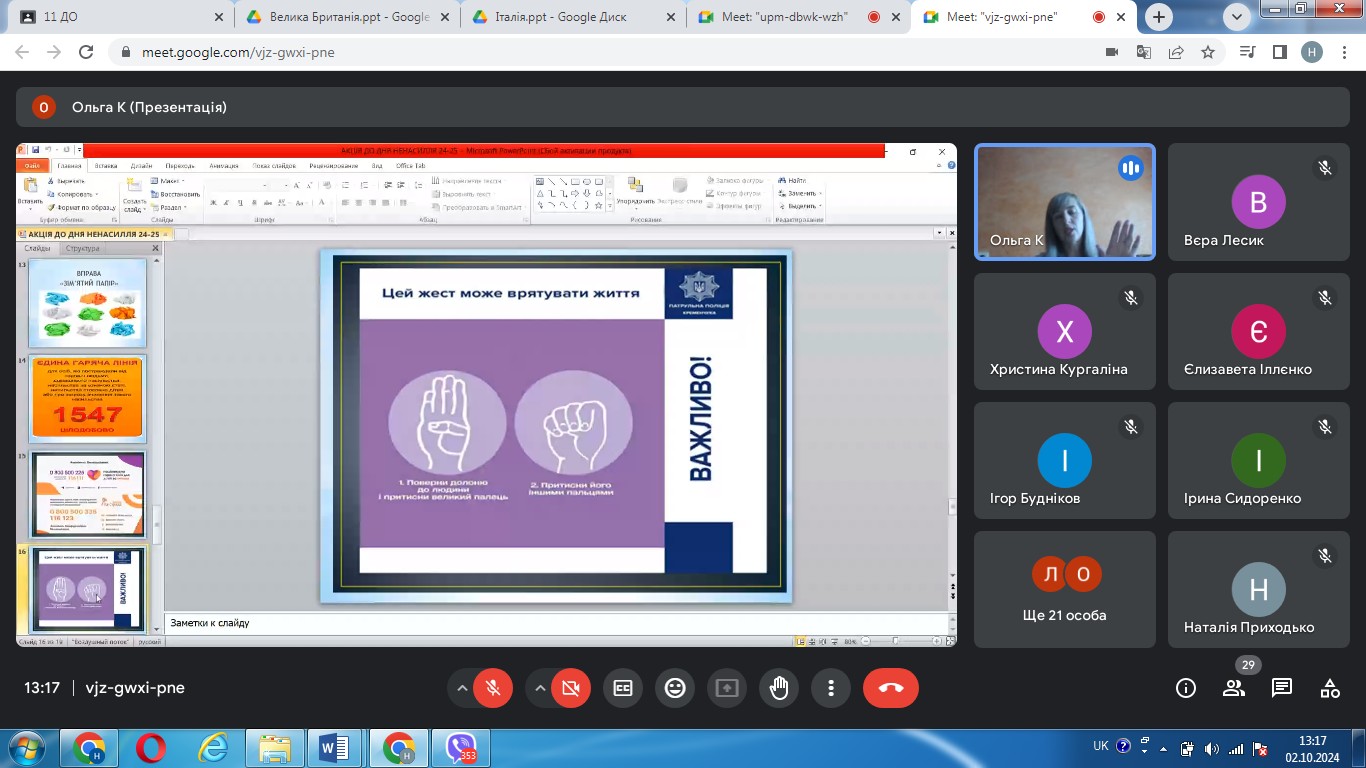Screen dimensions: 1366x768
Task: Expand video settings arrow beside camera
Action: 540,688
